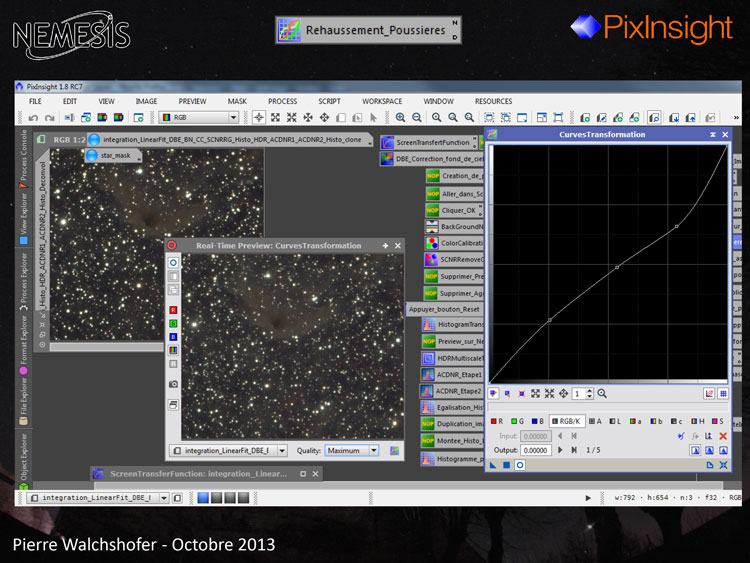Select the Duplication_im process icon

[452, 424]
